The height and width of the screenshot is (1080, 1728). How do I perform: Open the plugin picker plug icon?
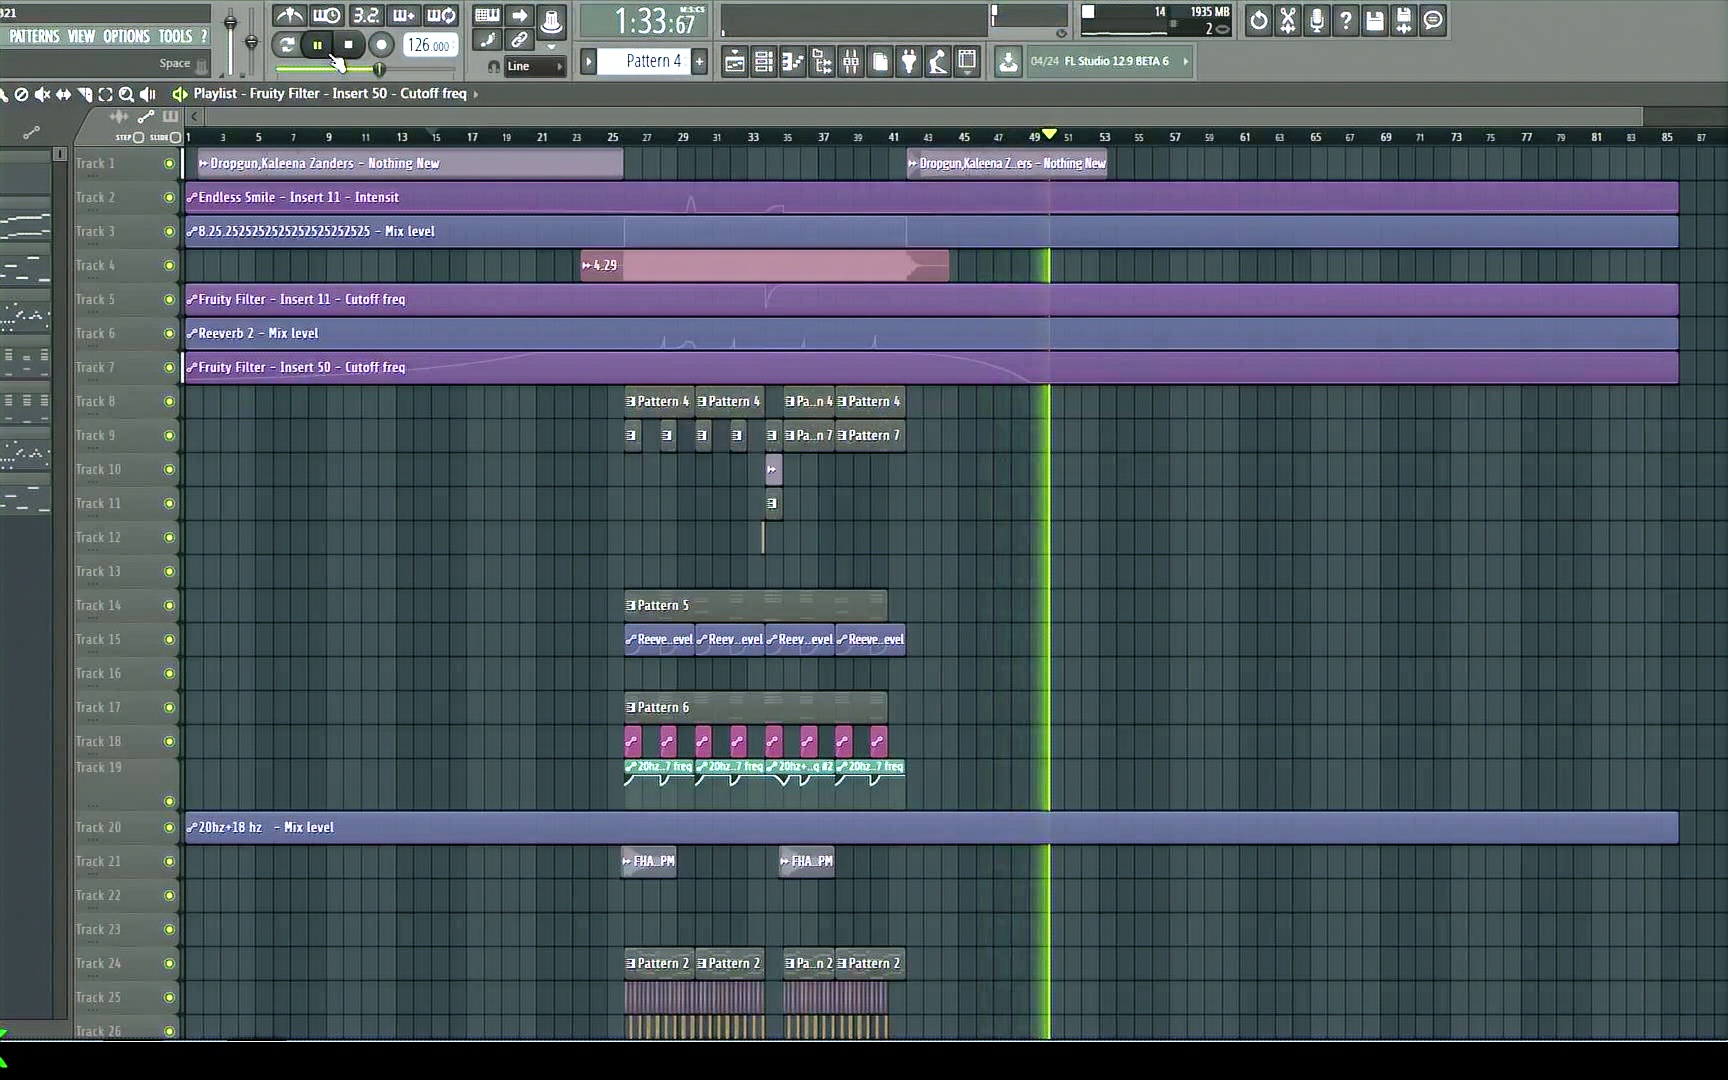coord(909,62)
